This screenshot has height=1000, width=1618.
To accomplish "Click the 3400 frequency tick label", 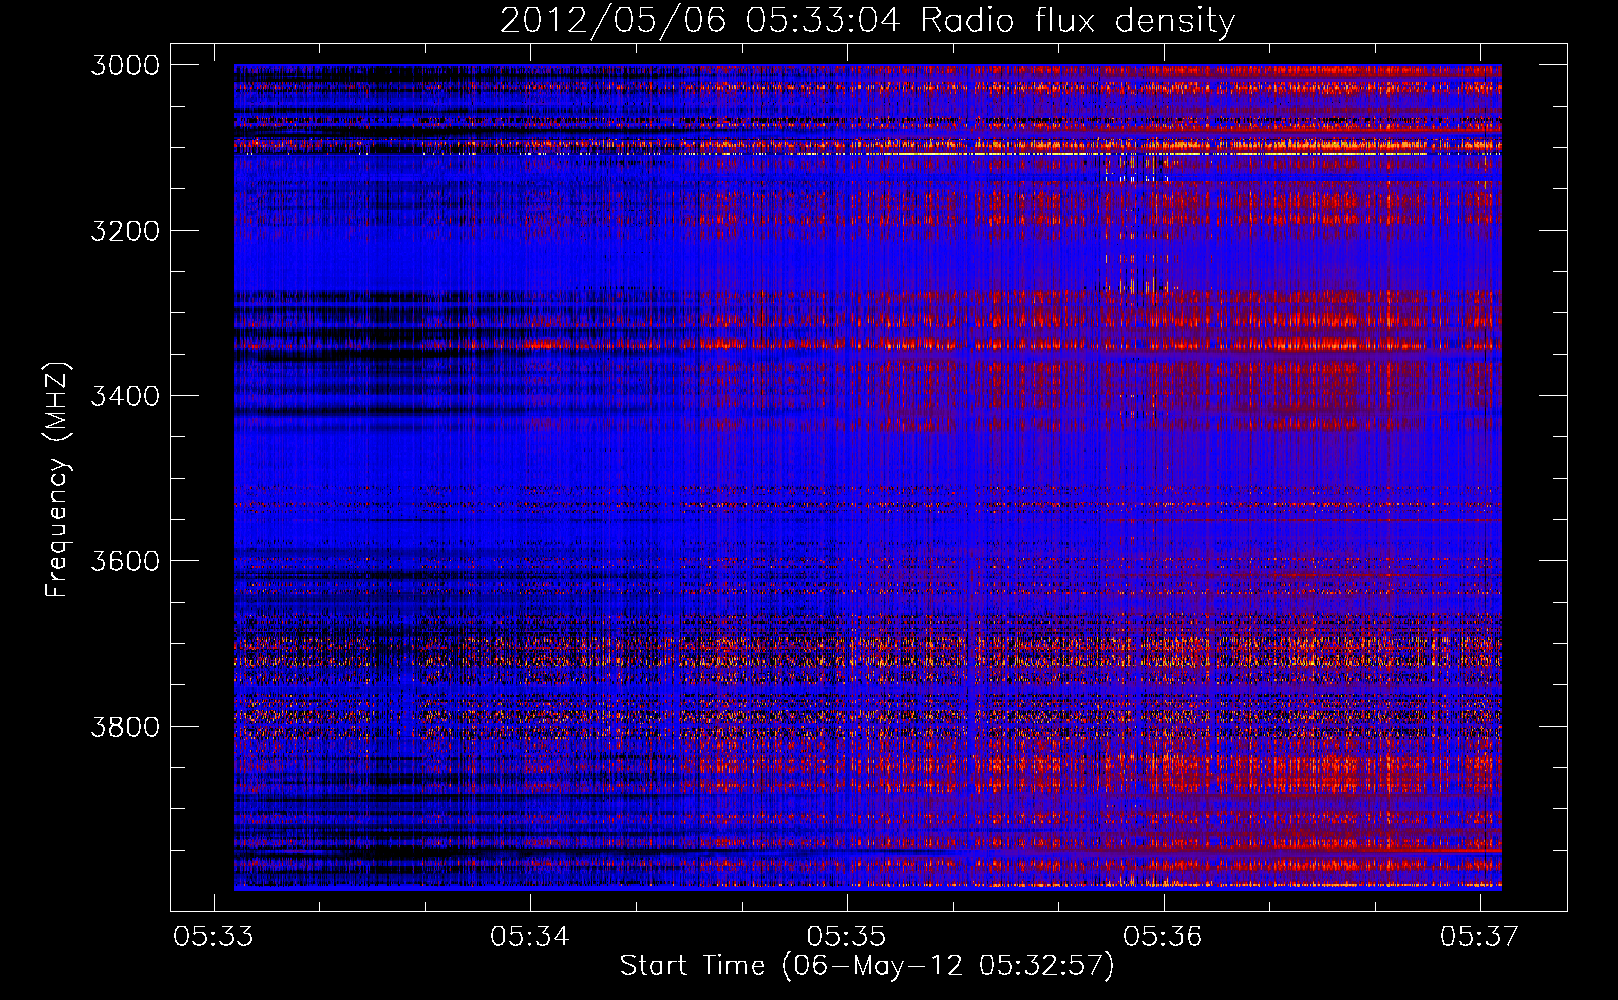I will 125,396.
